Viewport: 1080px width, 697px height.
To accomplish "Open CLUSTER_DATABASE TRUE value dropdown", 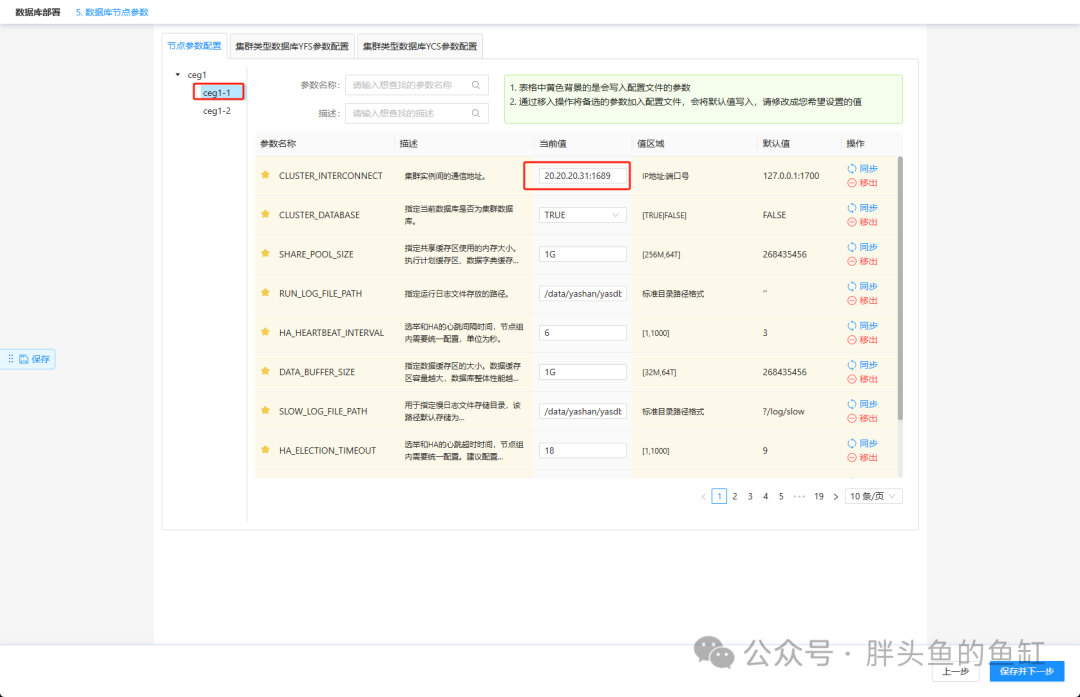I will (583, 215).
